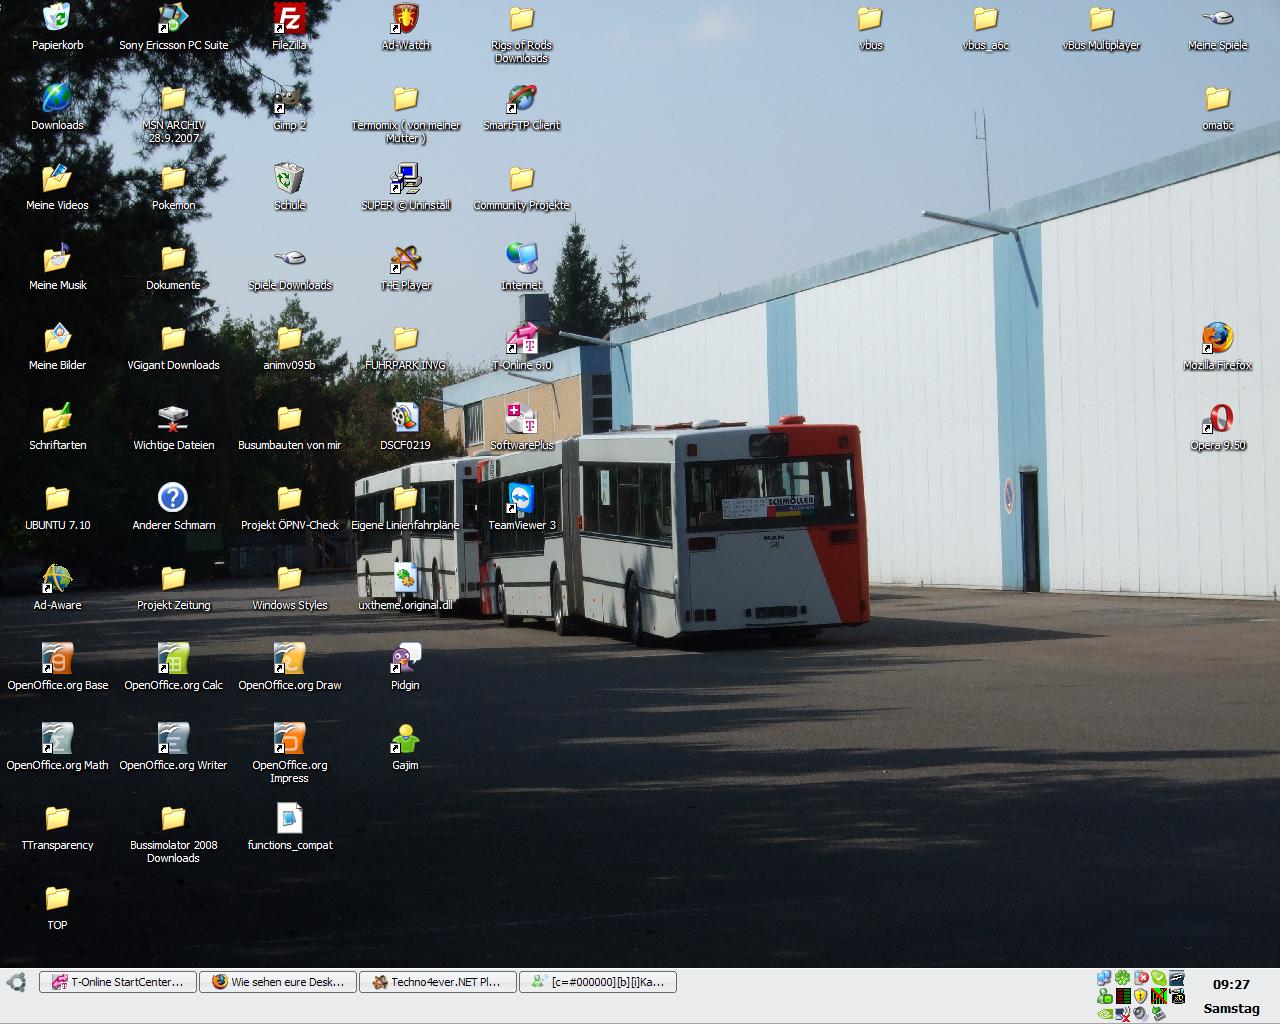Click the T-Online 6.0 icon
Image resolution: width=1280 pixels, height=1024 pixels.
pos(521,339)
